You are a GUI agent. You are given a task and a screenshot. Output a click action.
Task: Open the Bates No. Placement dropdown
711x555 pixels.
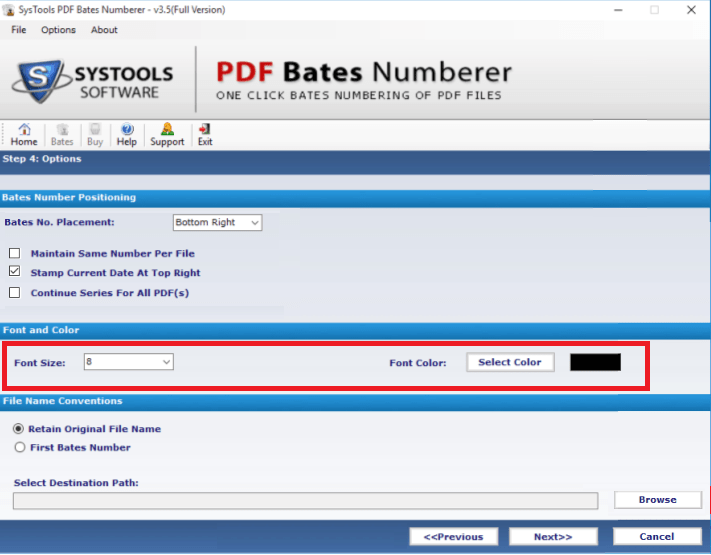[217, 222]
